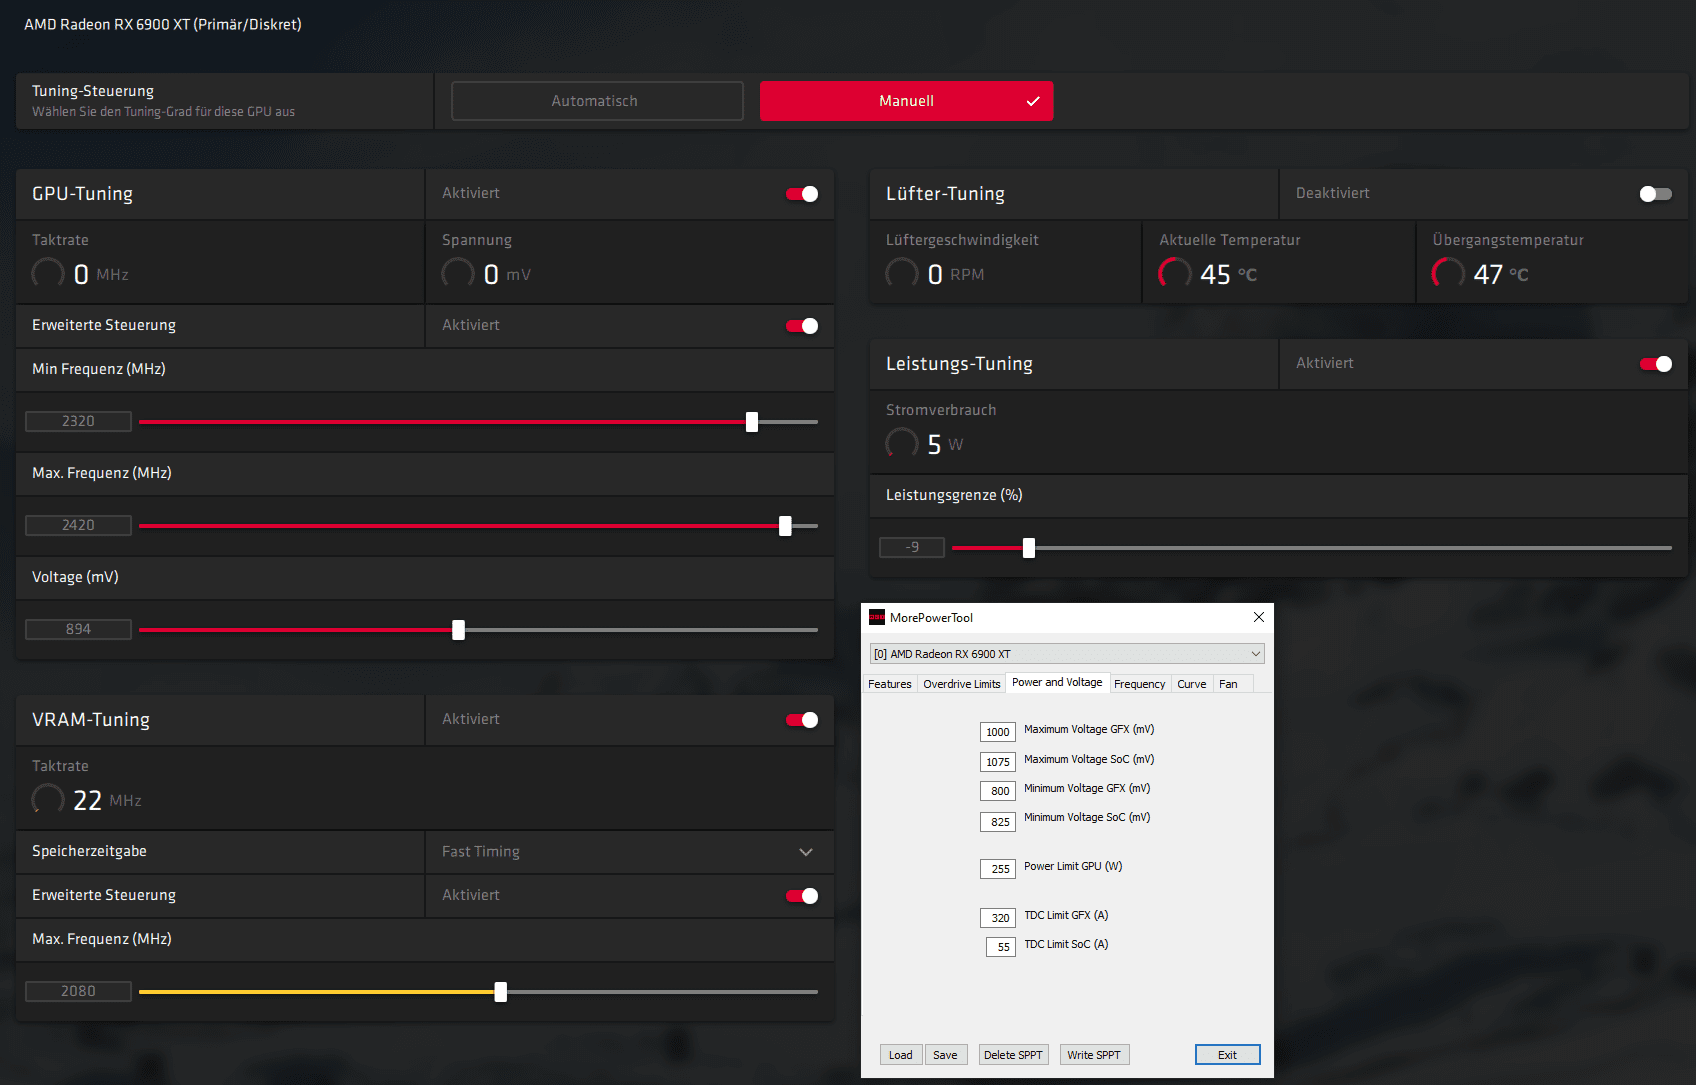Click the GPU Max. Frequenz slider handle
Screen dimensions: 1696x1085
(785, 526)
